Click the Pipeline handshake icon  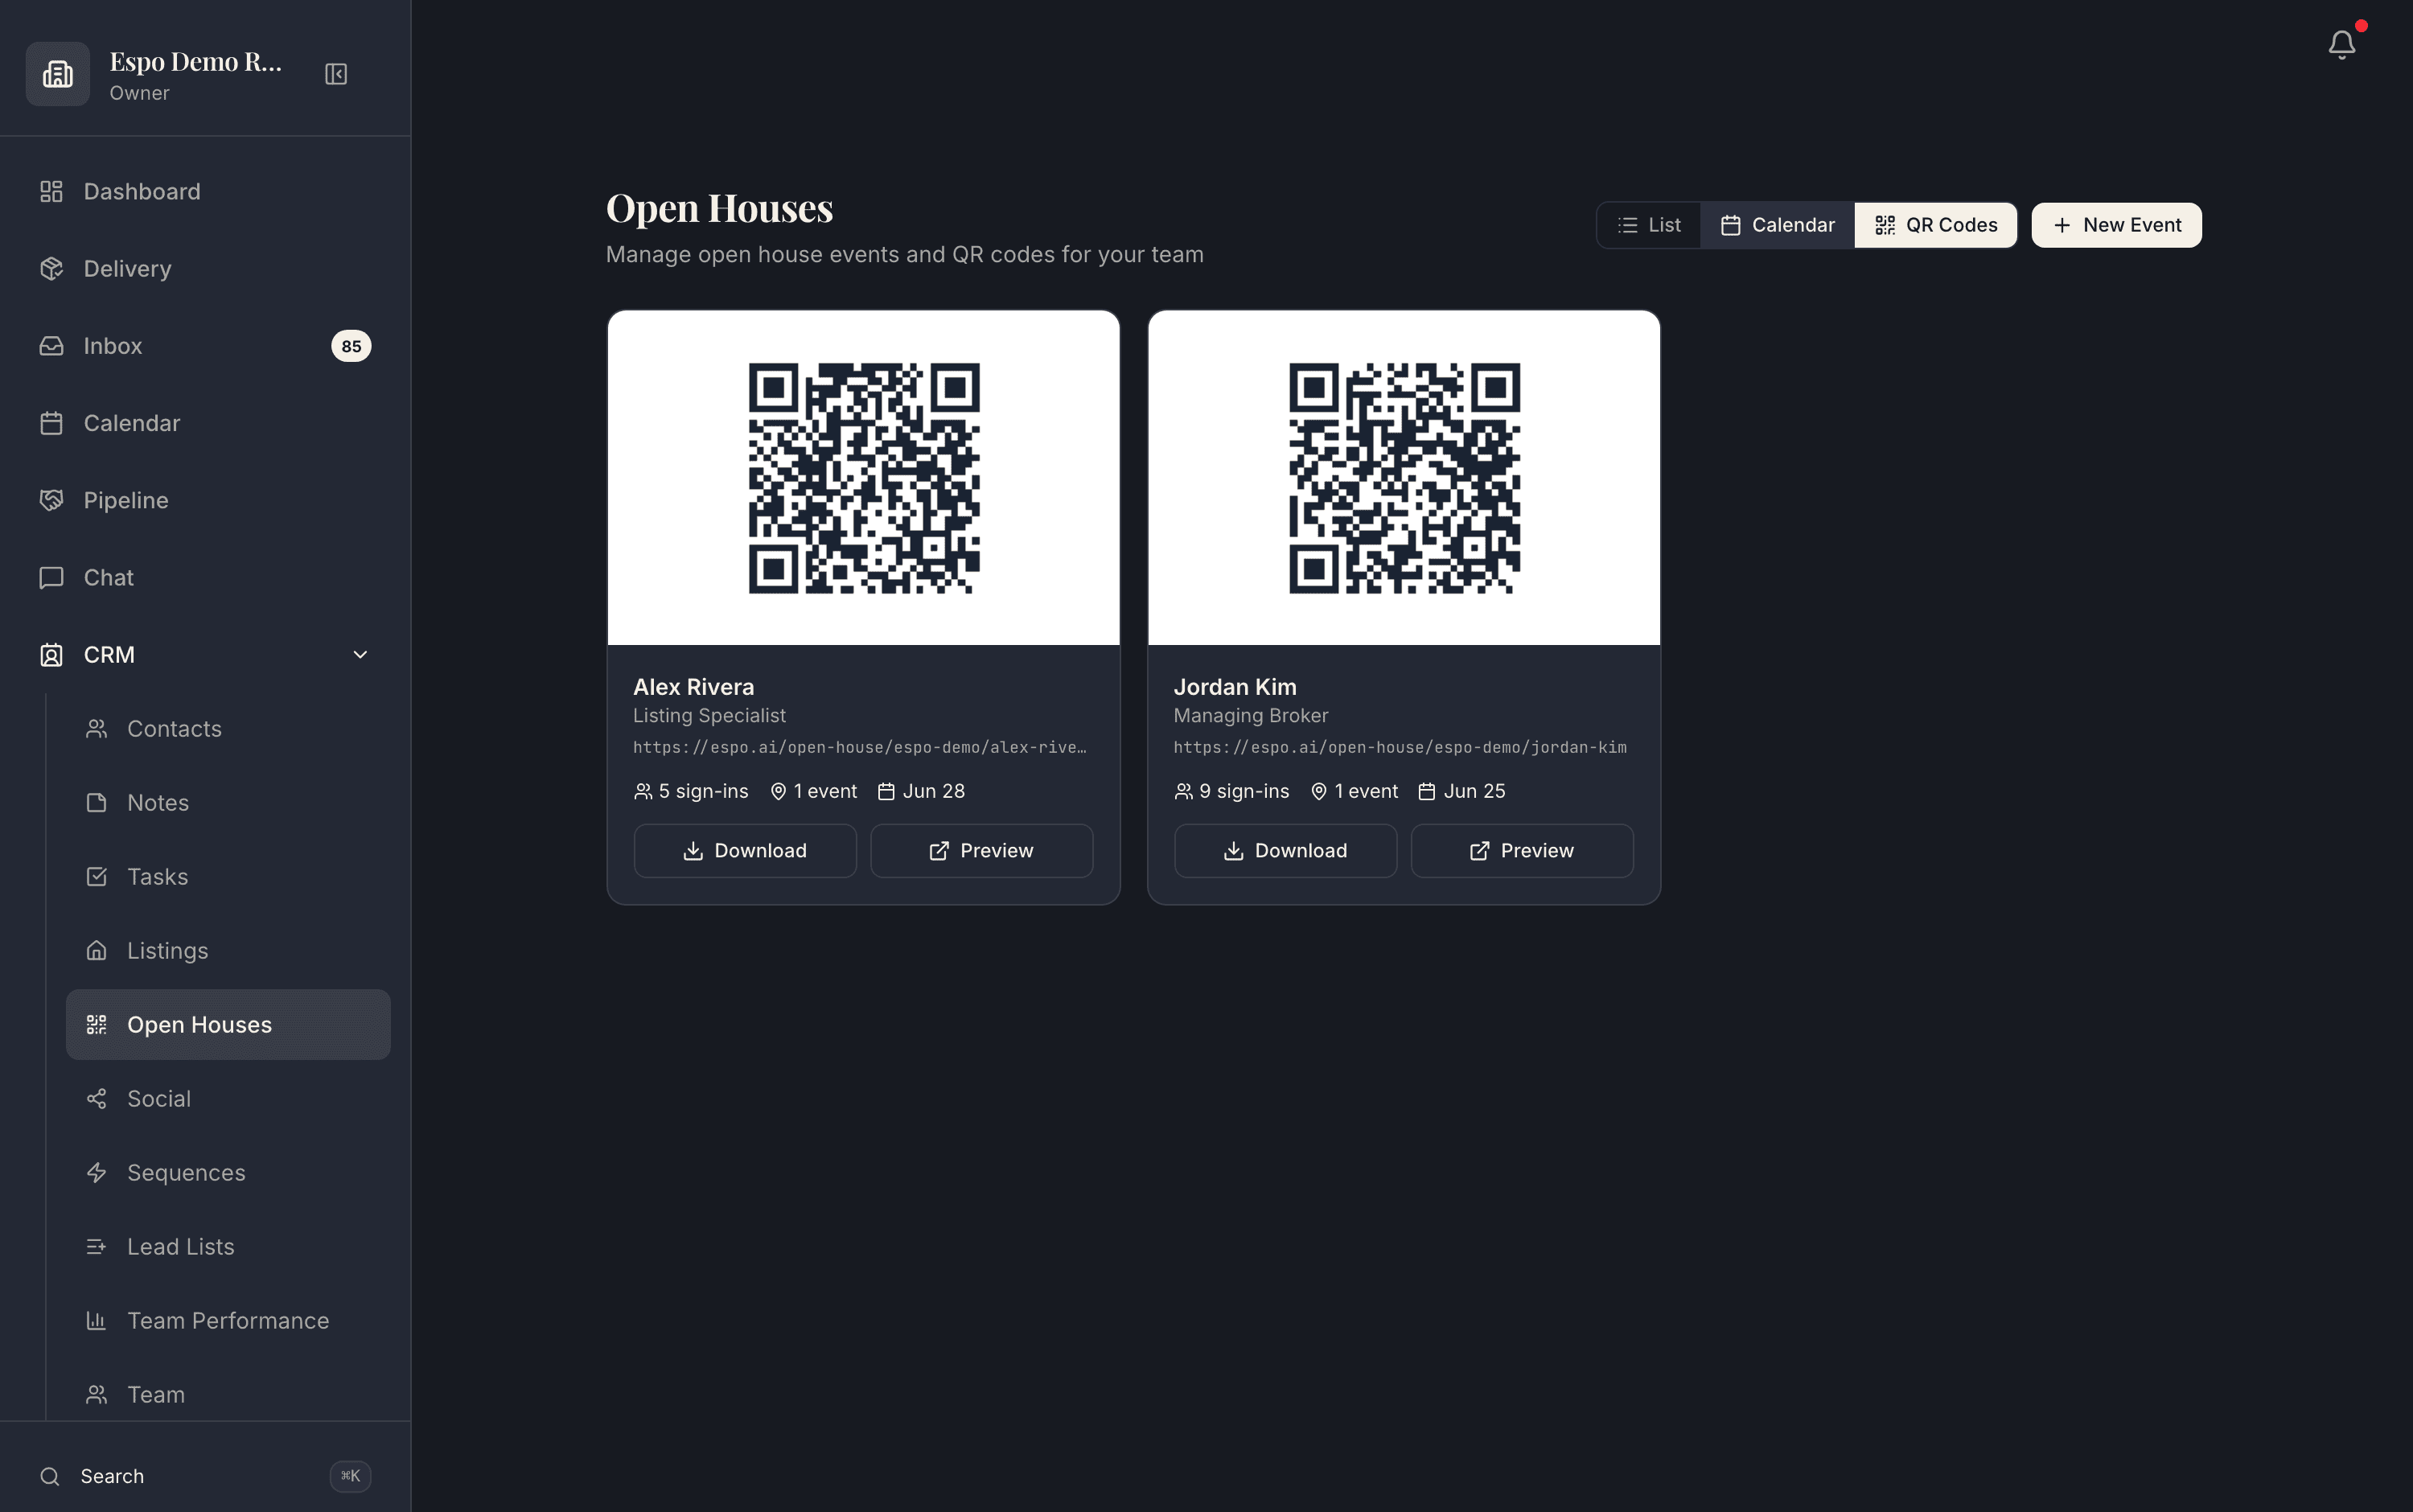tap(51, 500)
